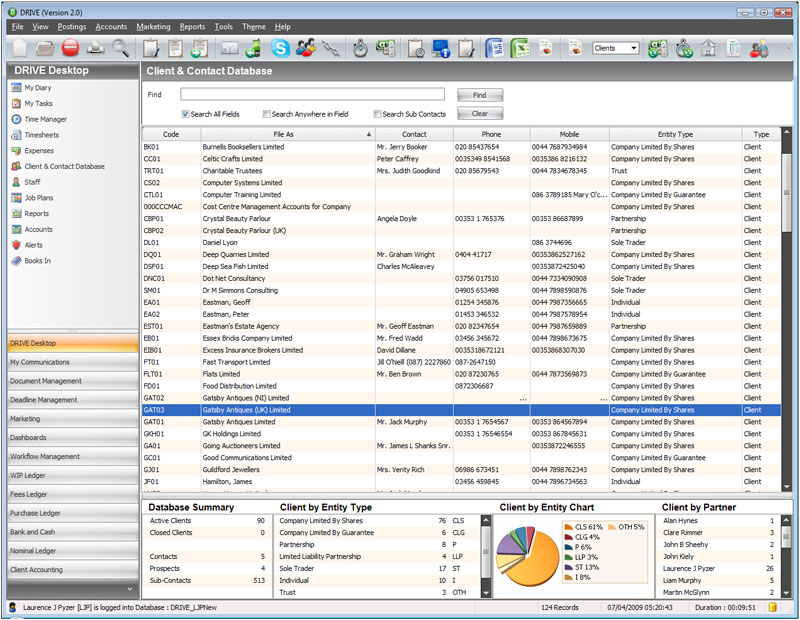This screenshot has height=620, width=800.
Task: Open the Postings menu
Action: point(72,27)
